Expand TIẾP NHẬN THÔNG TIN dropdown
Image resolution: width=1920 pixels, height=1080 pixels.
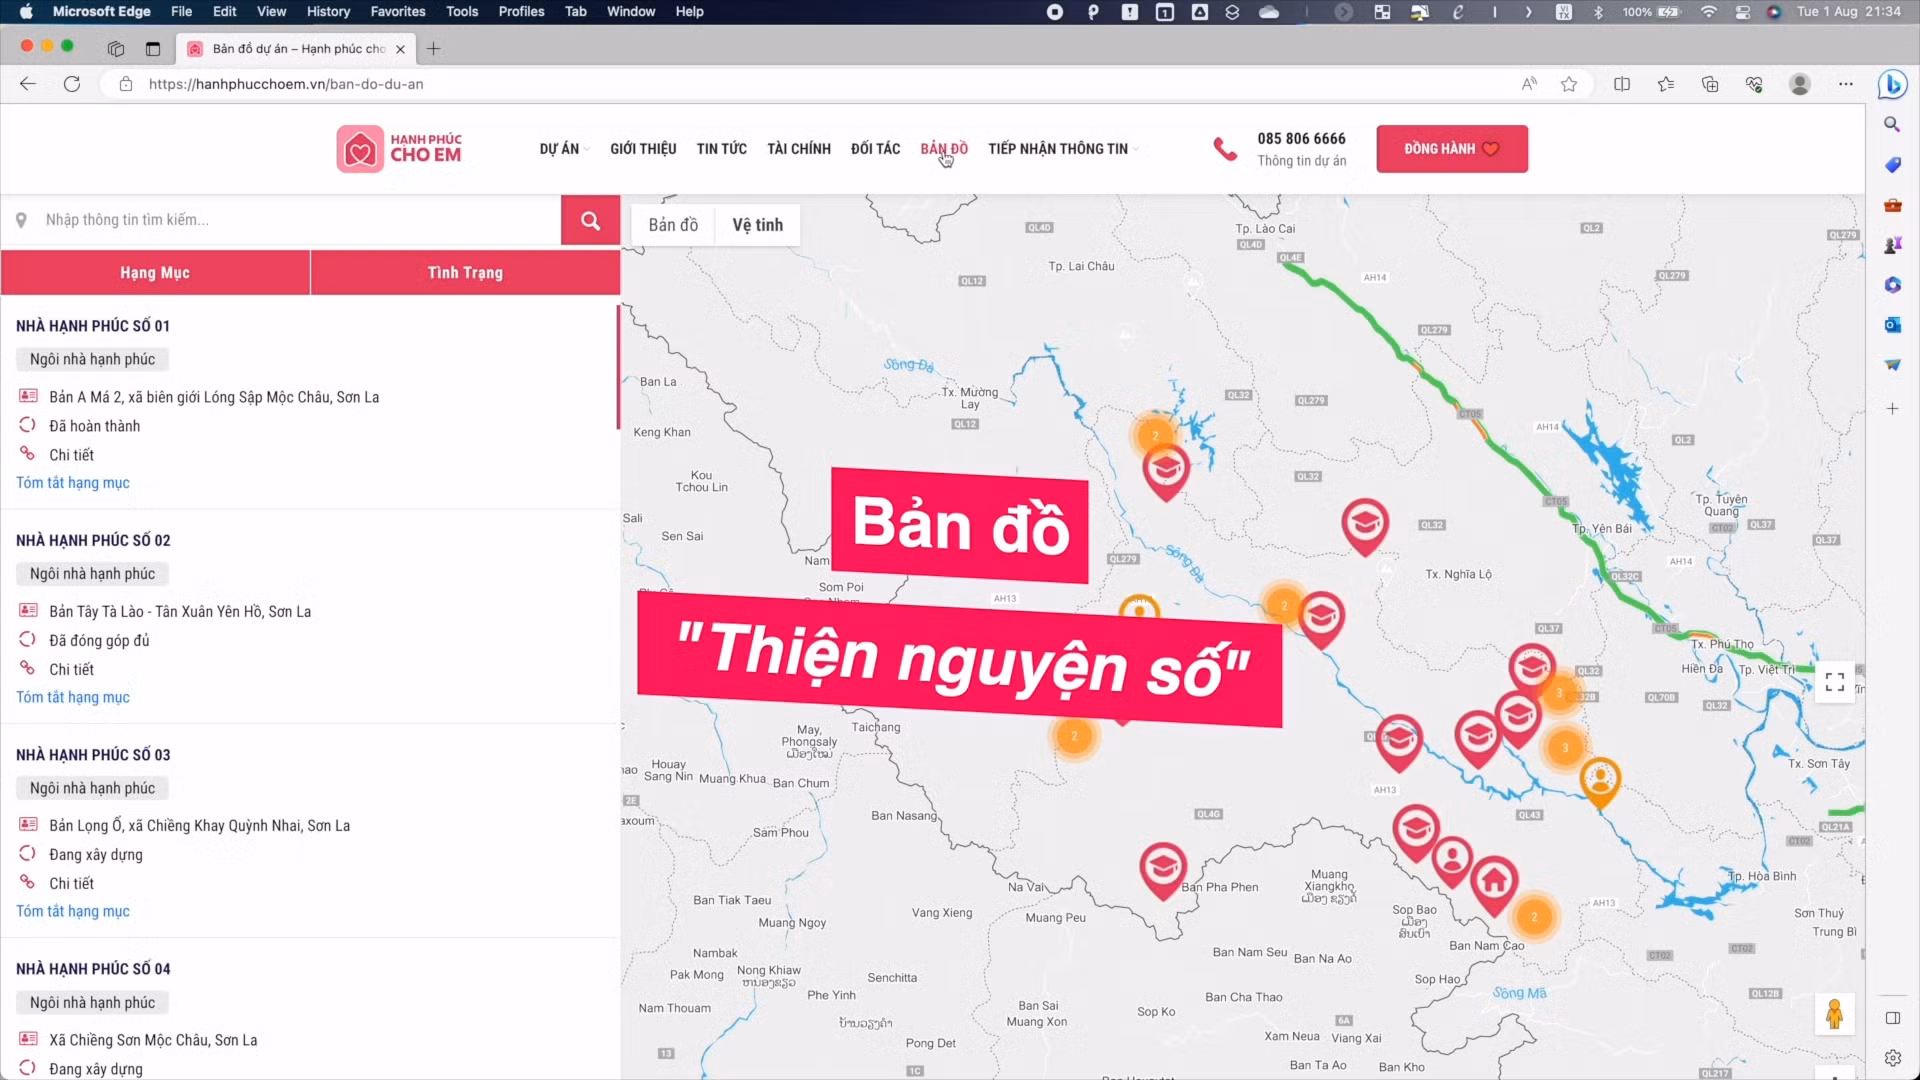1063,149
